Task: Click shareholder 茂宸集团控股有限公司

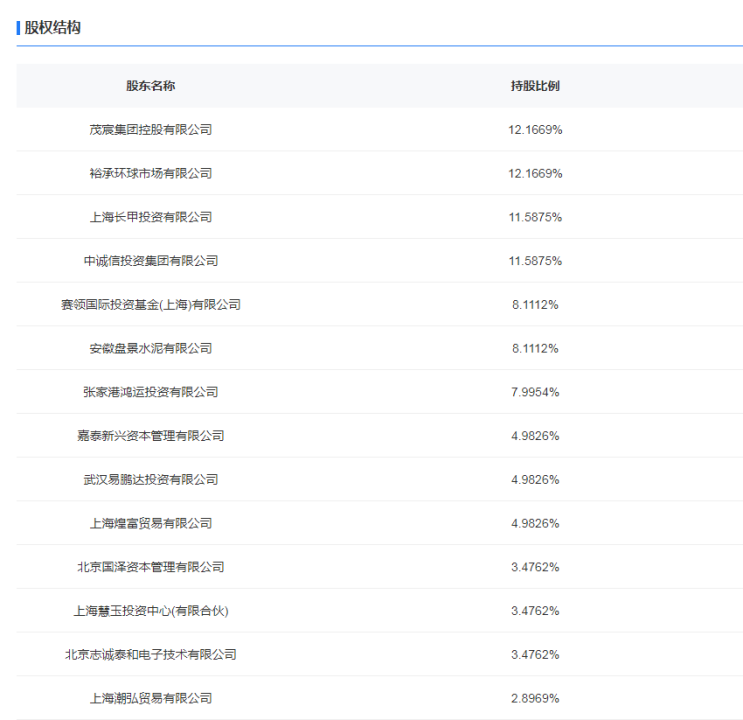Action: (x=151, y=129)
